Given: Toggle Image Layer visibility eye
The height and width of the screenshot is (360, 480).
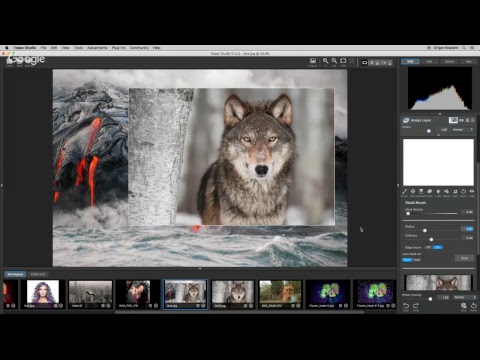Looking at the screenshot, I should [462, 120].
